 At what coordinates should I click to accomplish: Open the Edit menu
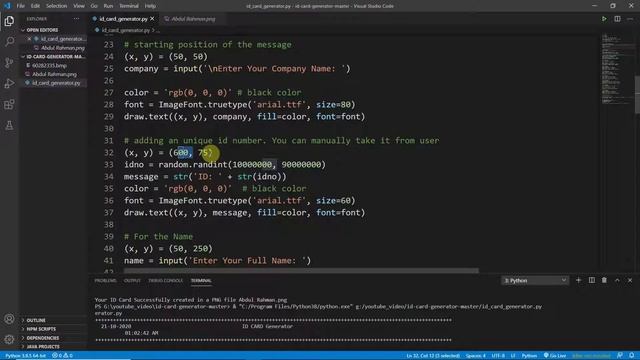pyautogui.click(x=36, y=6)
